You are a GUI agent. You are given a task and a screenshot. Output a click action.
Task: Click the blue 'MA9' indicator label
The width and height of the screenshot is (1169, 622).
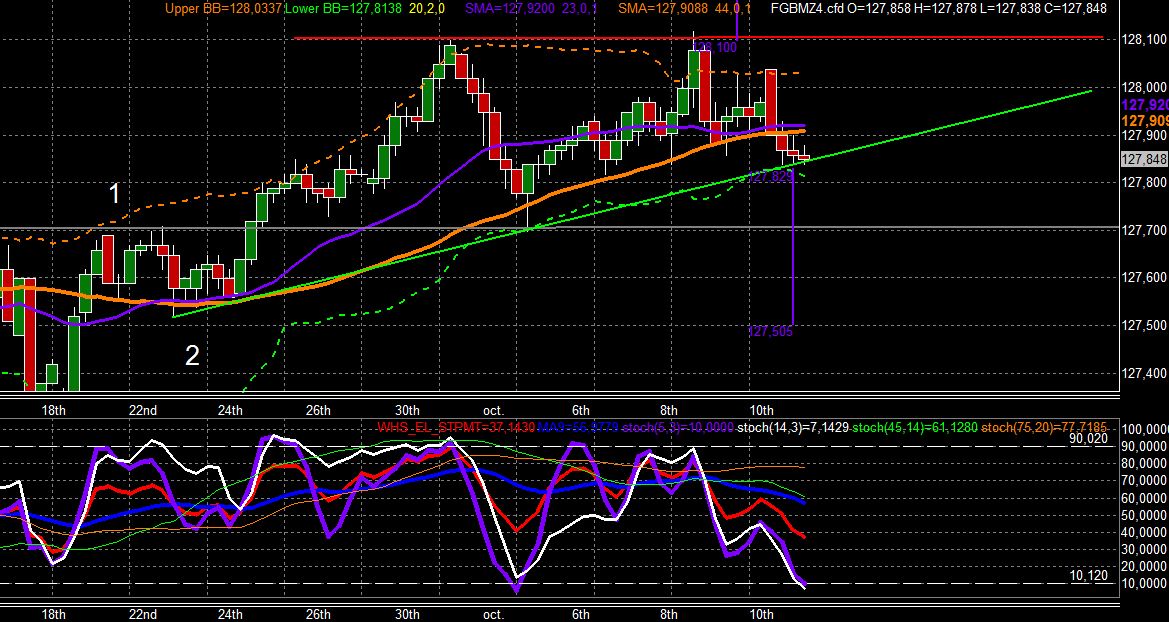[579, 428]
